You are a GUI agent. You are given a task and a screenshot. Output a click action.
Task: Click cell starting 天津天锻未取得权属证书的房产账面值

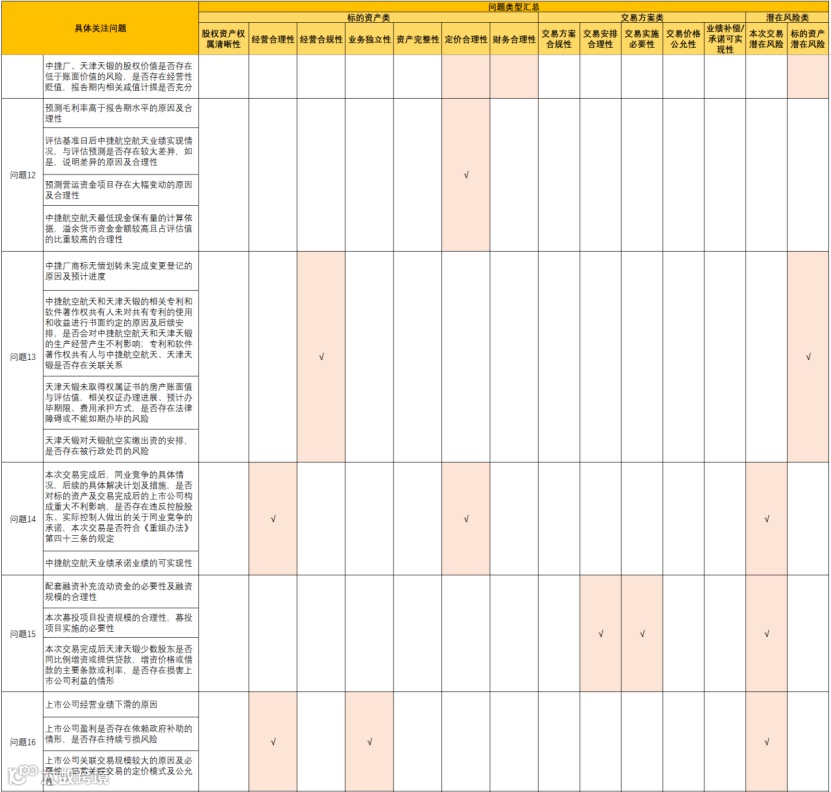coord(121,402)
